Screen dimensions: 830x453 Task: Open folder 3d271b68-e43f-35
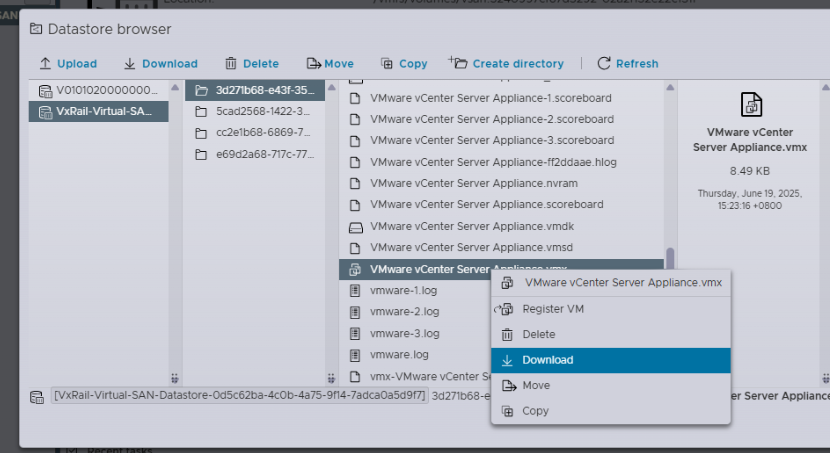pos(255,90)
